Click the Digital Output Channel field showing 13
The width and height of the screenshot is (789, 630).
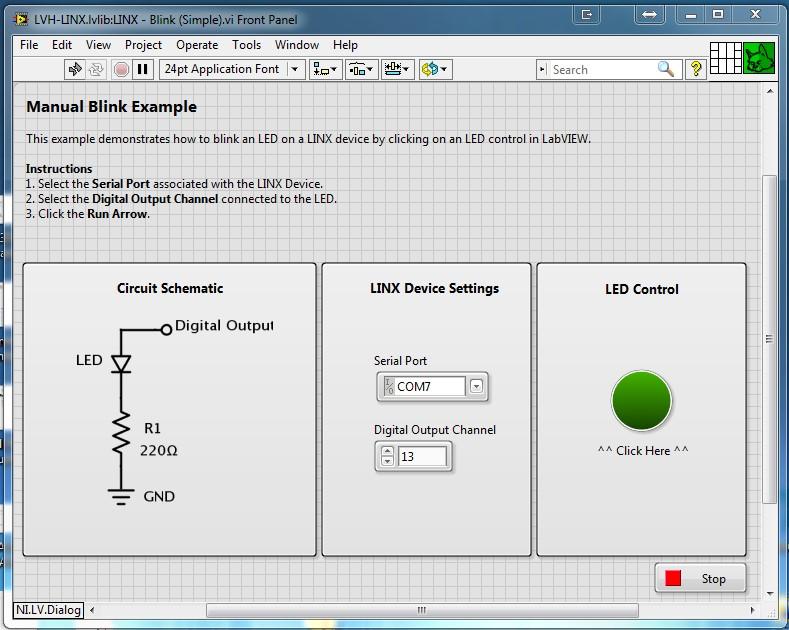pos(422,456)
